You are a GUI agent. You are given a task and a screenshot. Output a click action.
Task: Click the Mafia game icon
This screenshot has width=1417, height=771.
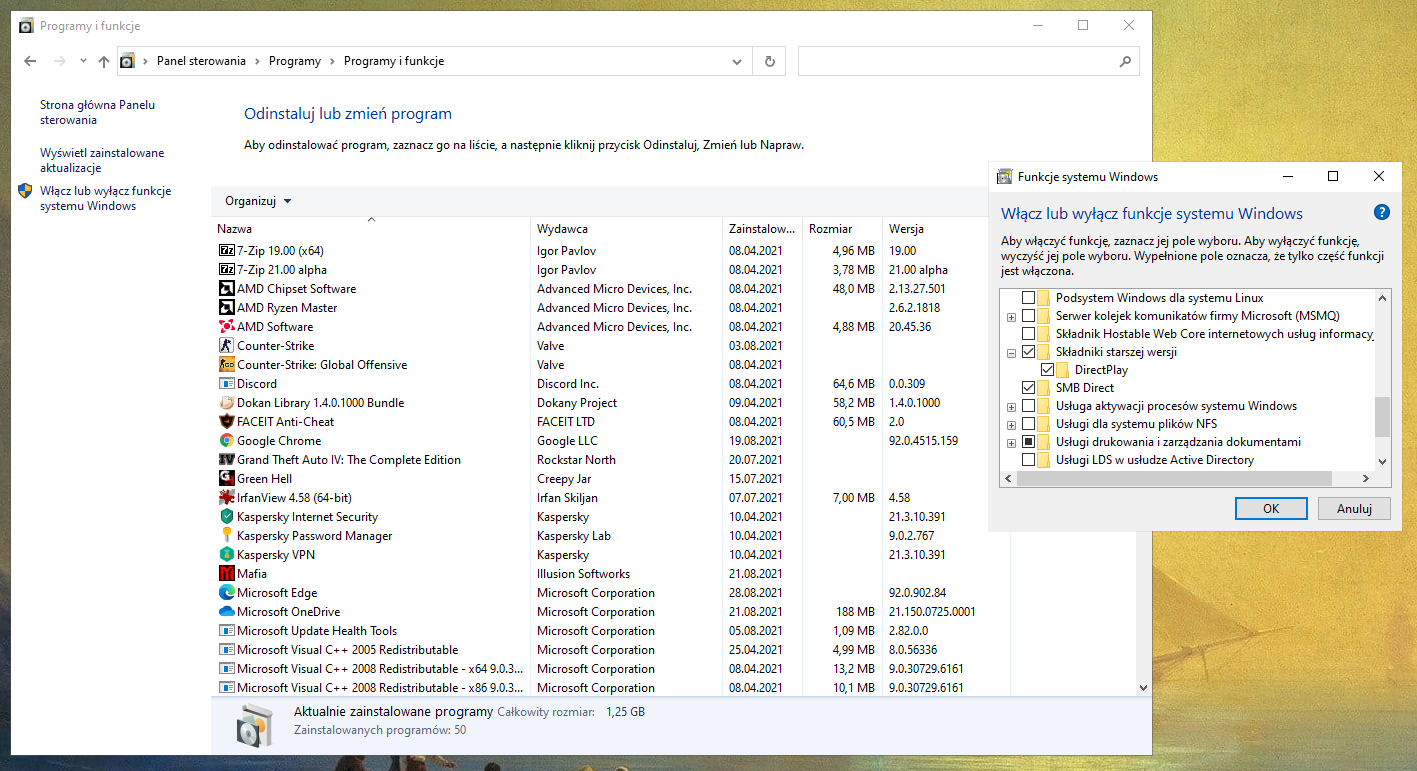coord(226,574)
